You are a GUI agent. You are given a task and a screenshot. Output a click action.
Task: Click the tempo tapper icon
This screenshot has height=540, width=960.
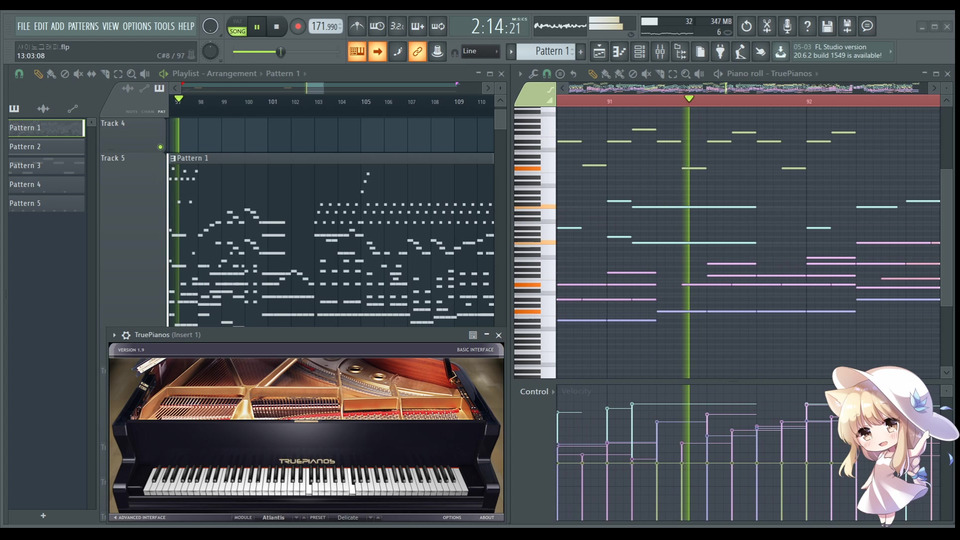pyautogui.click(x=740, y=52)
